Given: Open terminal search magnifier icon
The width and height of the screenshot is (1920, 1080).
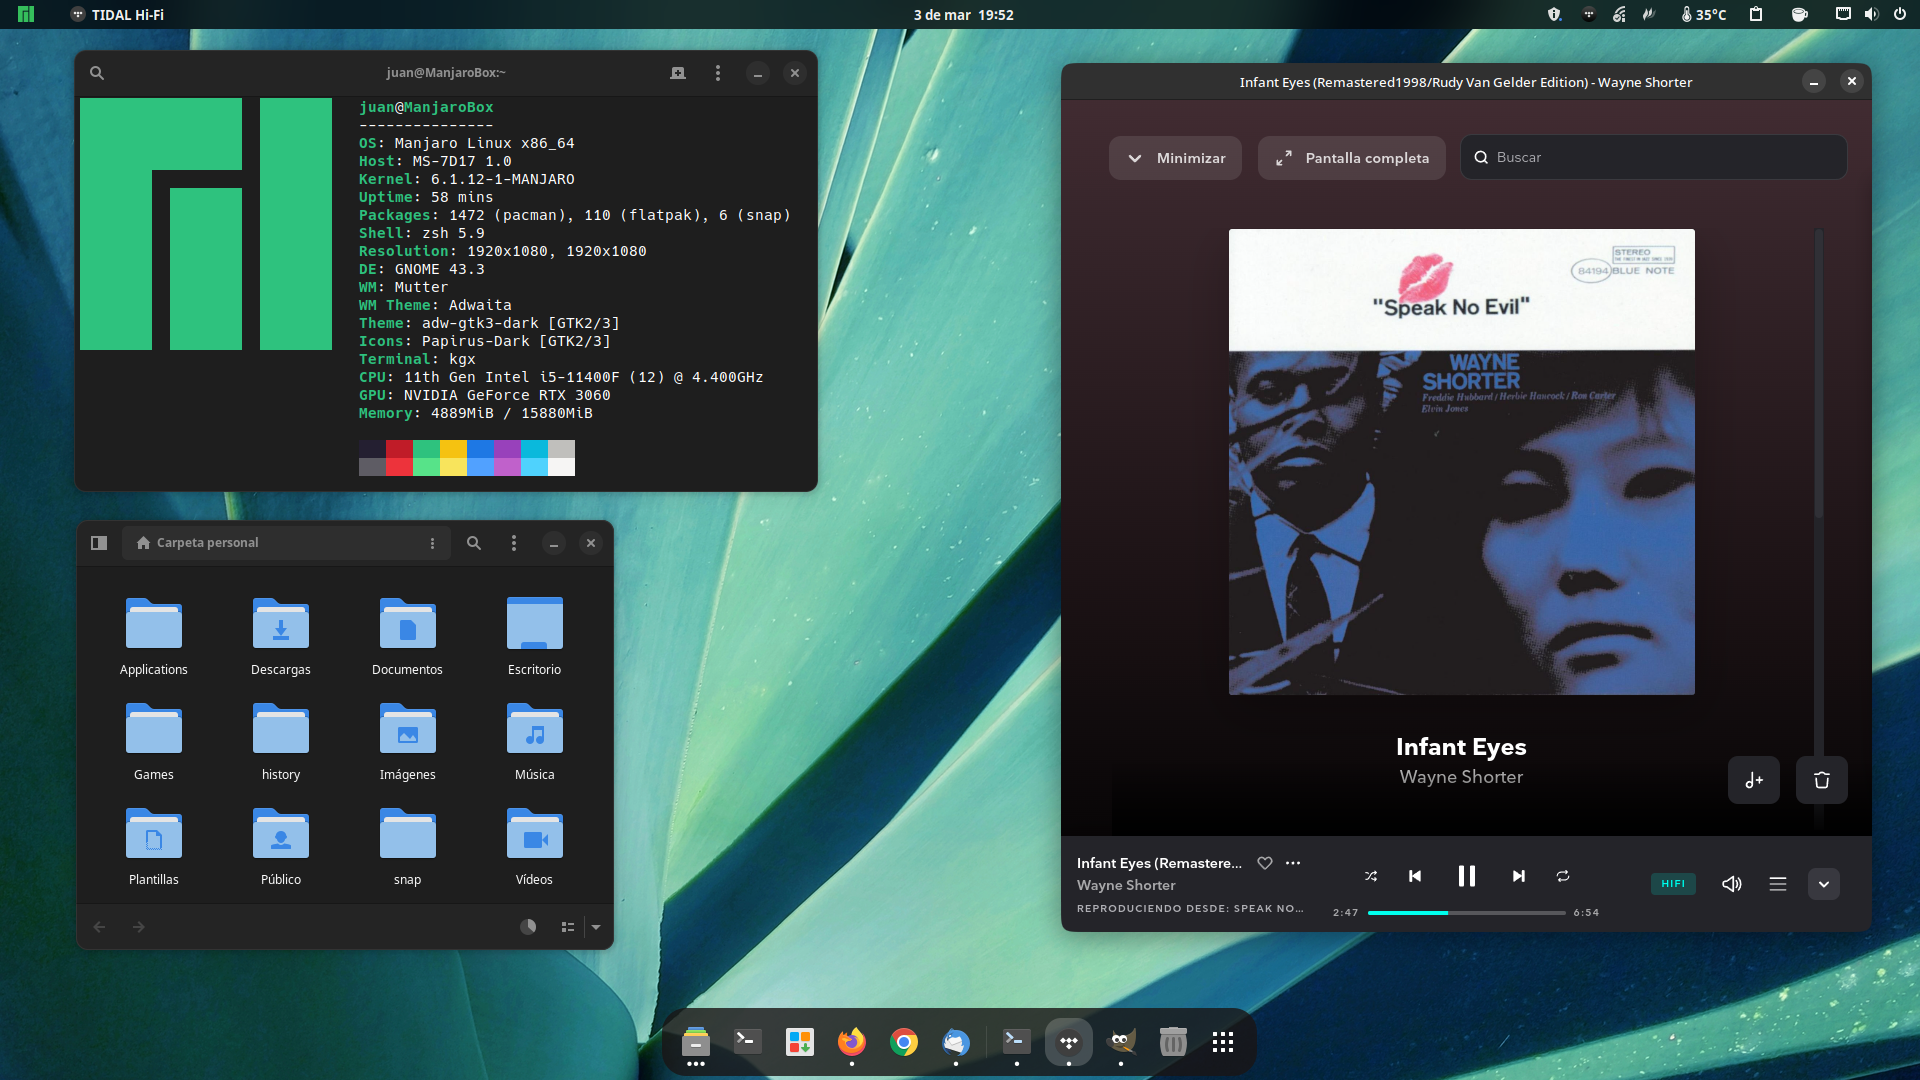Looking at the screenshot, I should [97, 73].
